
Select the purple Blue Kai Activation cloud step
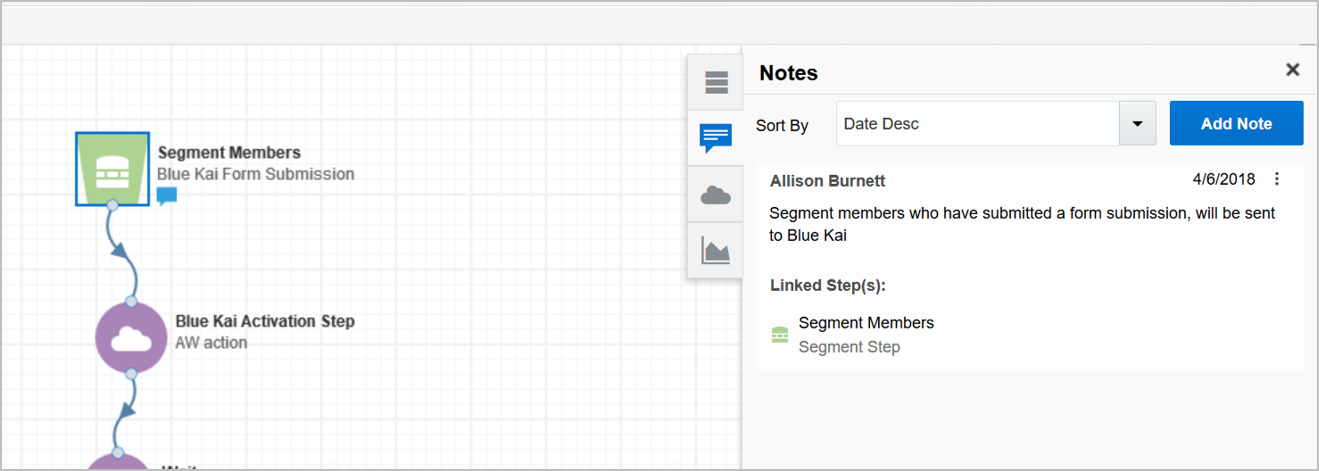coord(130,338)
